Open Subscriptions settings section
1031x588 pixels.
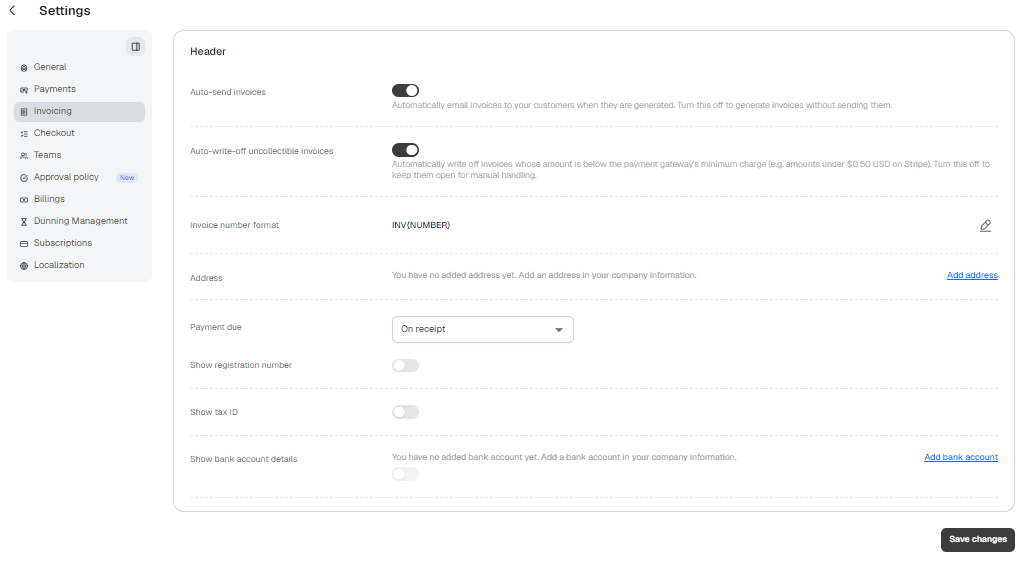[79, 243]
